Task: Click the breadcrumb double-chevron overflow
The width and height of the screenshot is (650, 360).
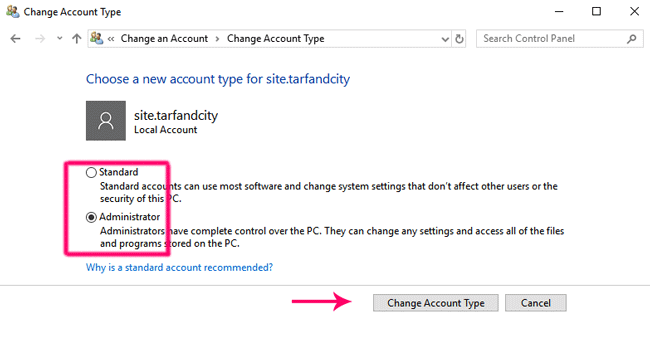Action: click(x=111, y=39)
